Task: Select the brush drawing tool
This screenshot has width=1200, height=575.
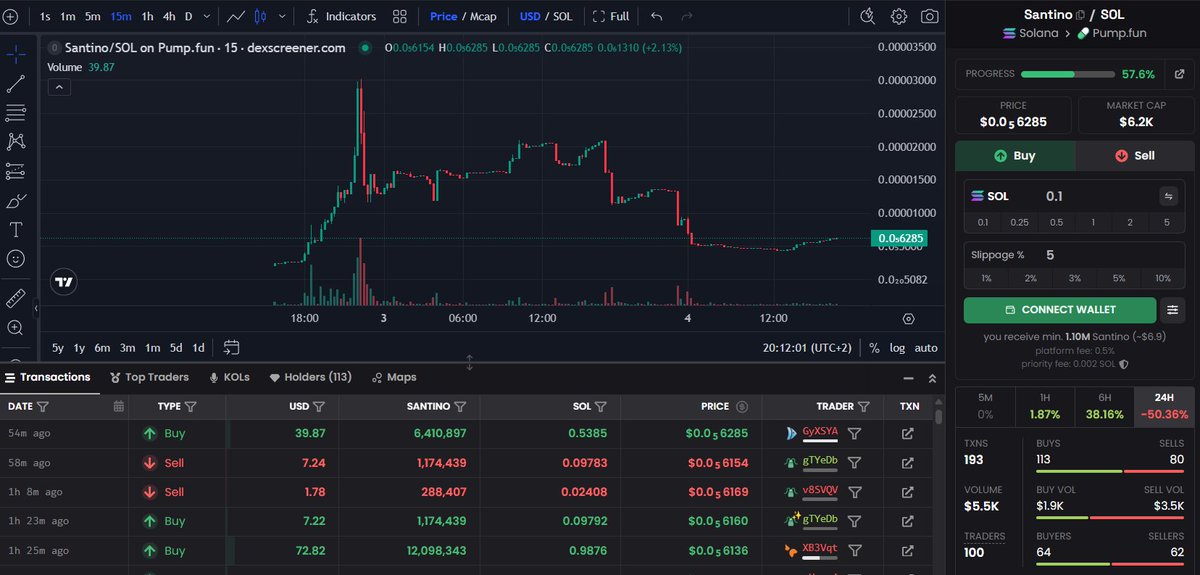Action: tap(16, 200)
